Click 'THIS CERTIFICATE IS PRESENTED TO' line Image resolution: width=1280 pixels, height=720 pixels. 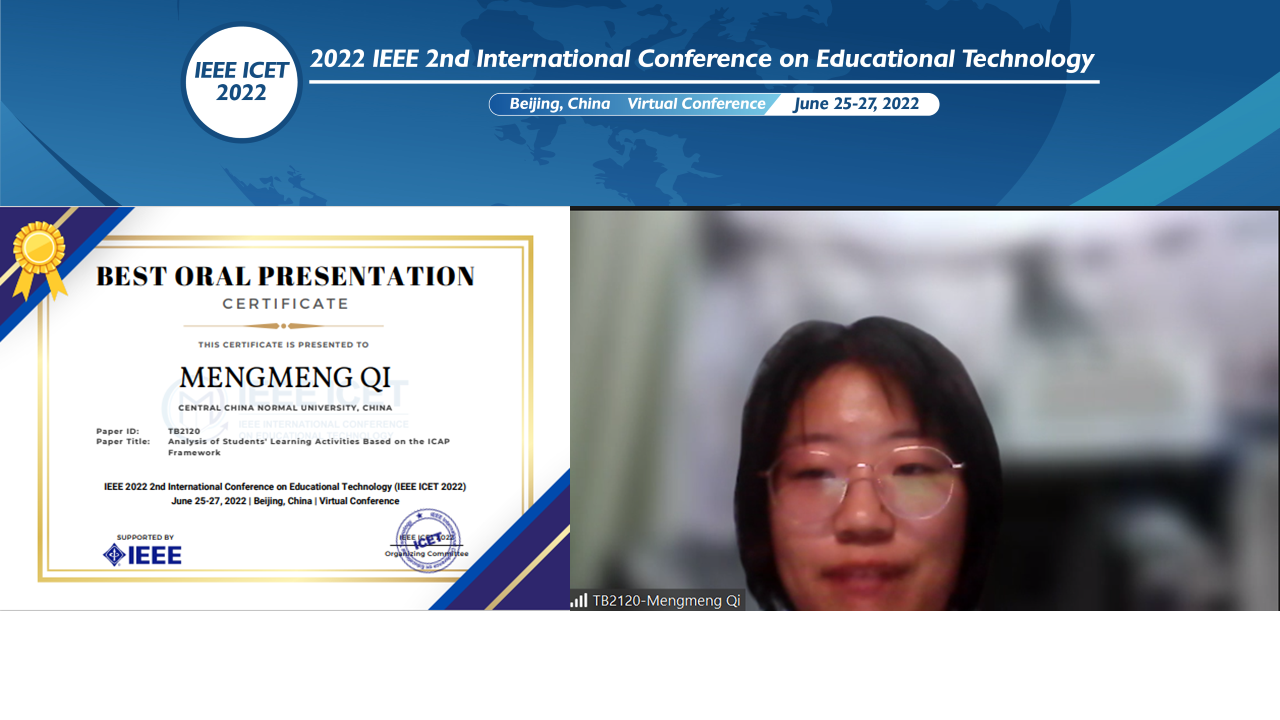[284, 344]
